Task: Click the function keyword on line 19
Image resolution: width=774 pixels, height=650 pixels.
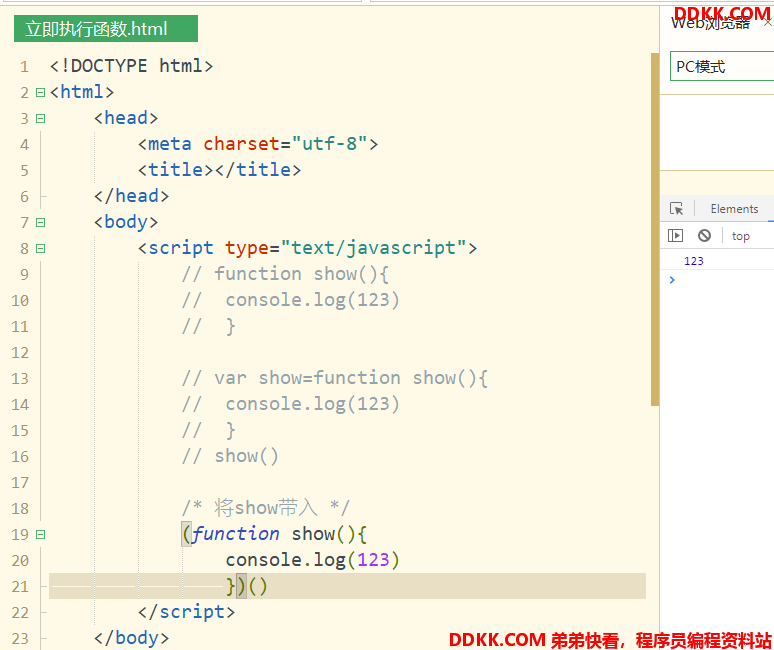Action: click(235, 534)
